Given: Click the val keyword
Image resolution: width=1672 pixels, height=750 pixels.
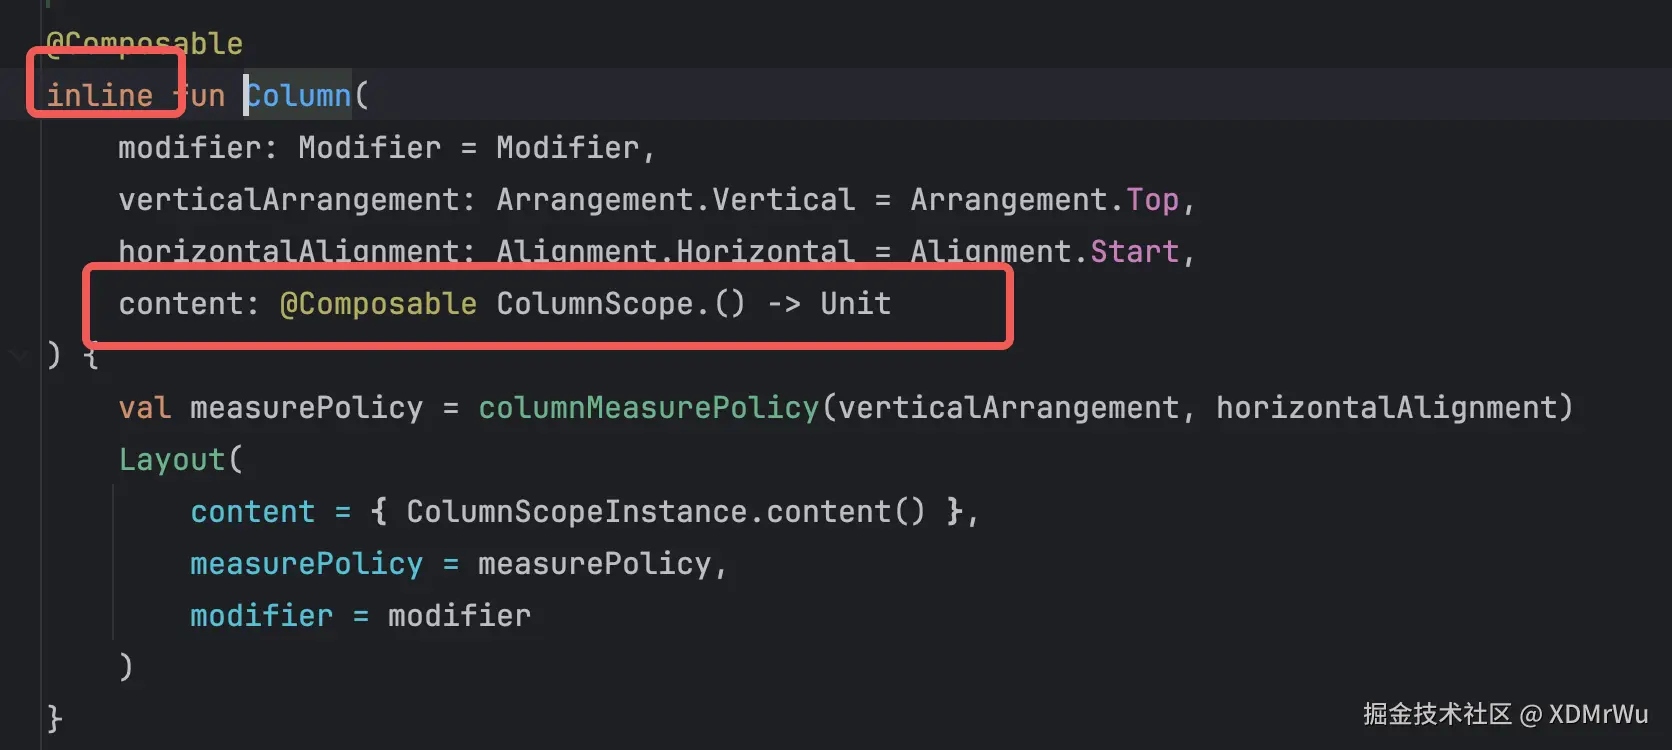Looking at the screenshot, I should coord(145,408).
